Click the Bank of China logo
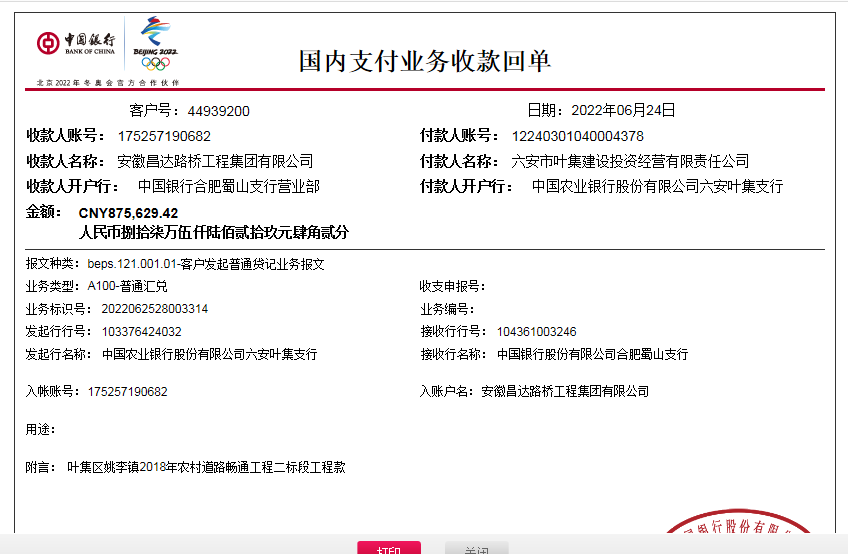This screenshot has height=554, width=848. tap(76, 43)
